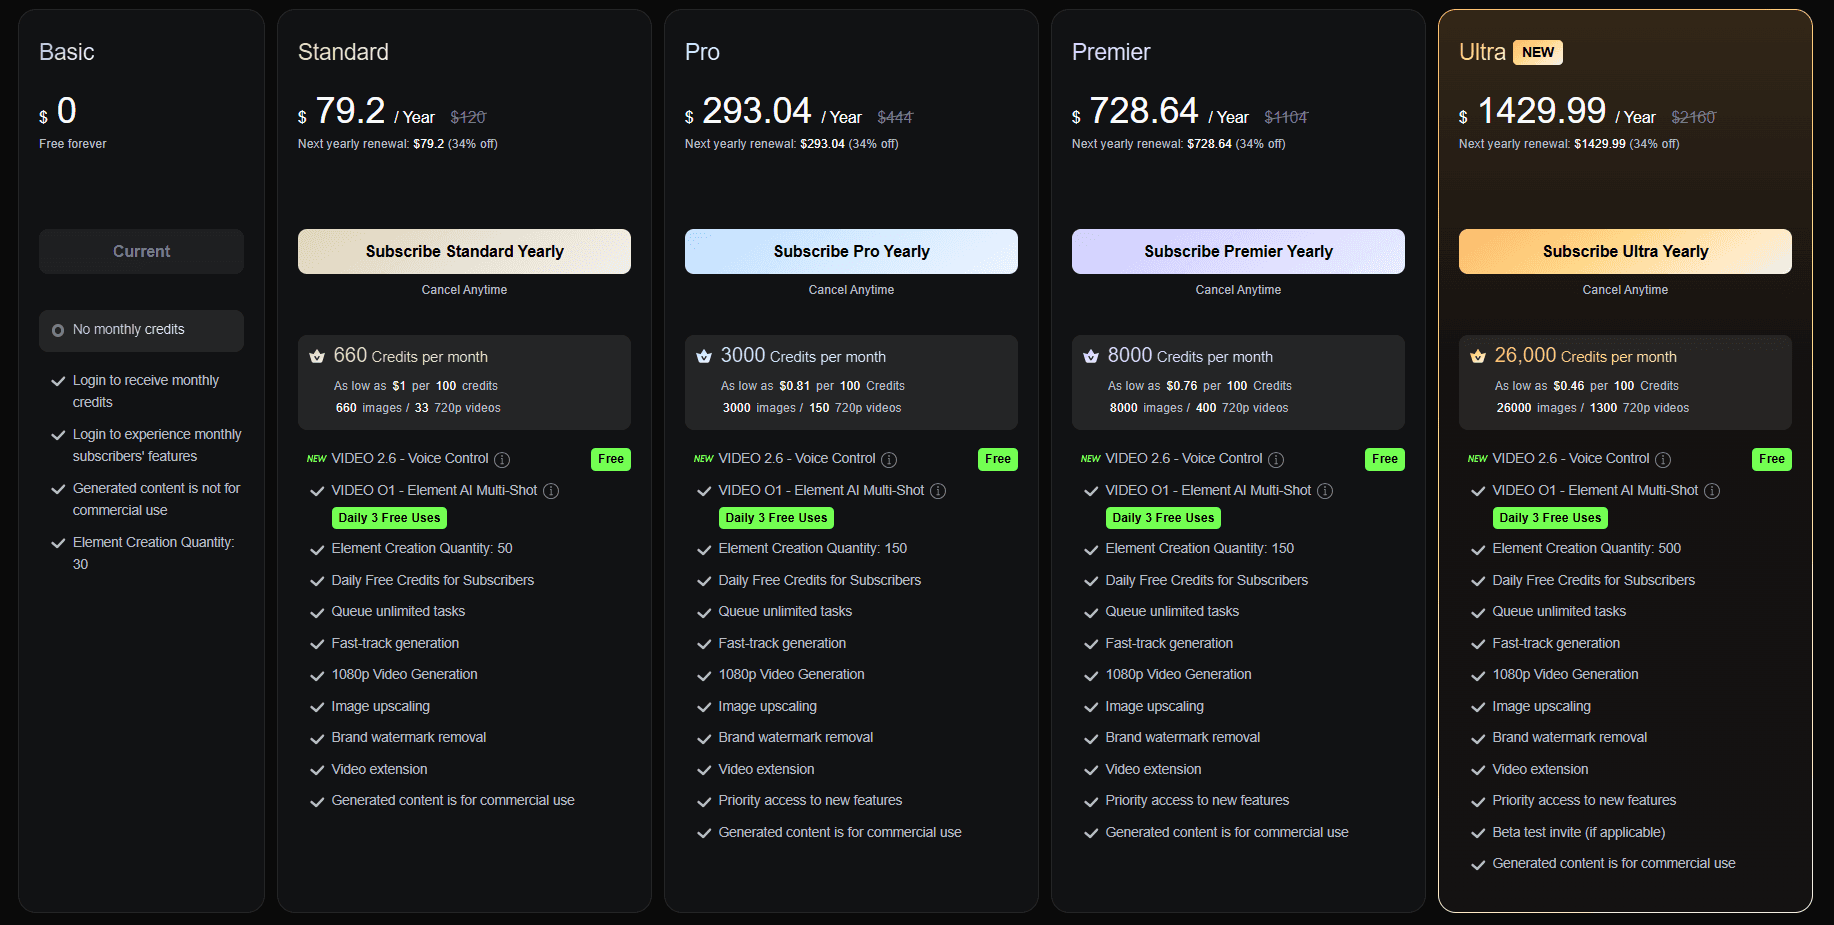The image size is (1834, 925).
Task: Click NEW badge next to Ultra title
Action: pos(1538,52)
